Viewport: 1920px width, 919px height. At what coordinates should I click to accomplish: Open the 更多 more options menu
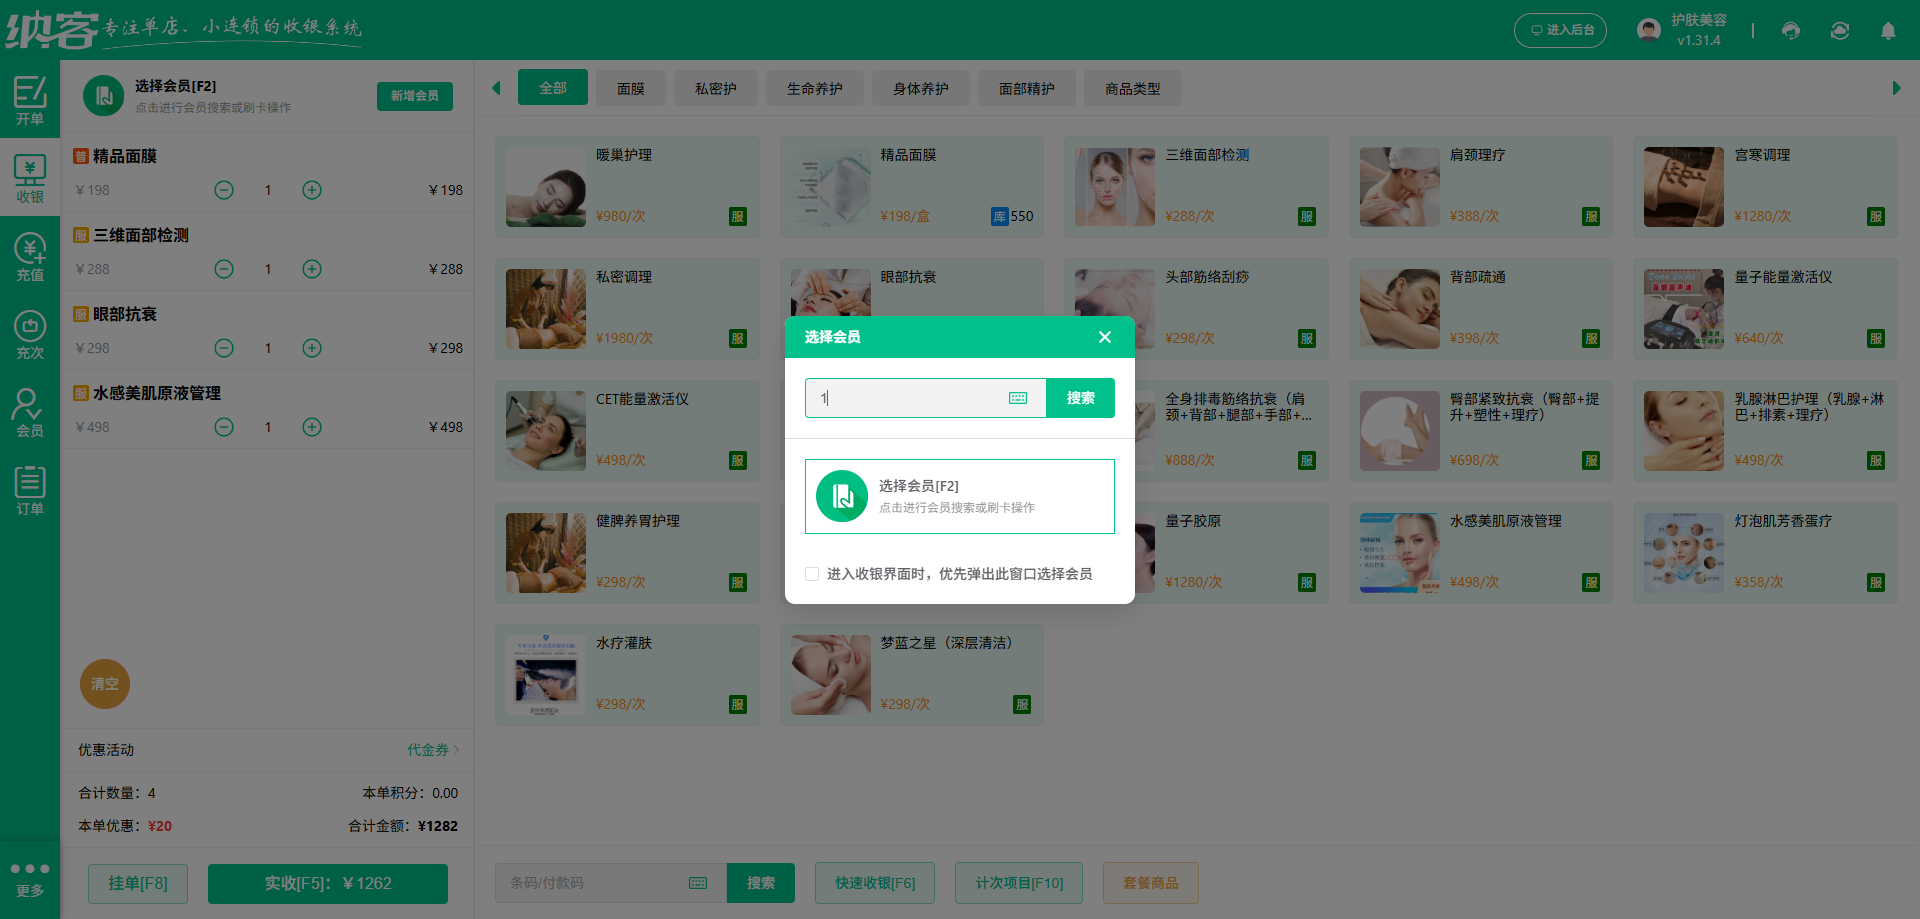tap(29, 878)
